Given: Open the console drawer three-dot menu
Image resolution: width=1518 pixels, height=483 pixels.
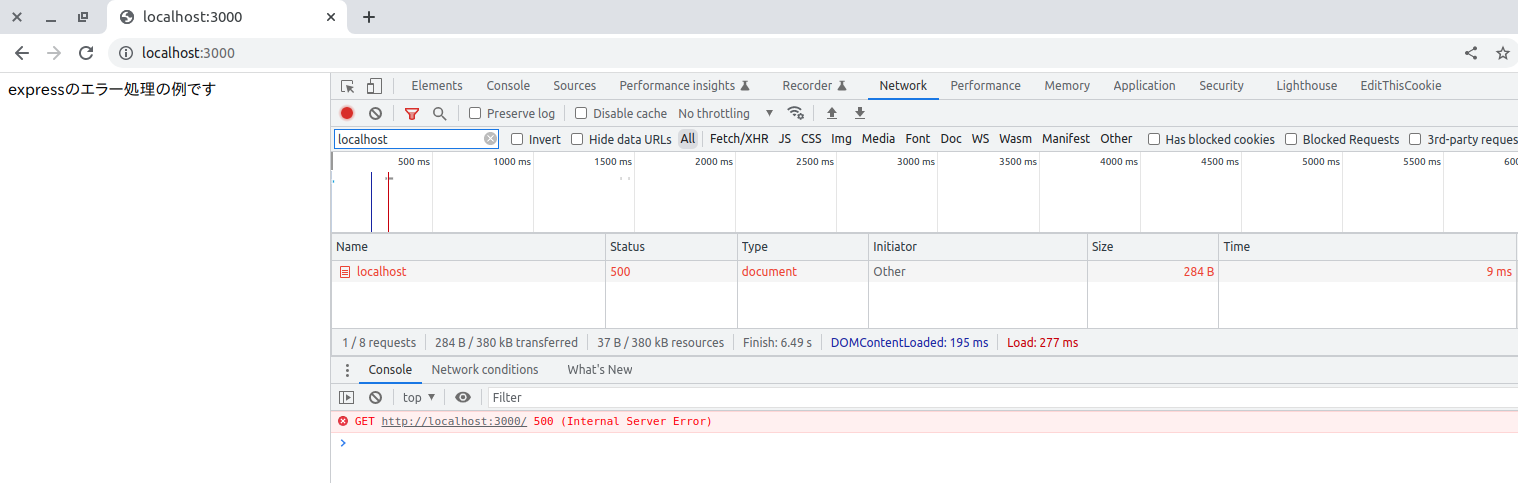Looking at the screenshot, I should click(x=347, y=370).
